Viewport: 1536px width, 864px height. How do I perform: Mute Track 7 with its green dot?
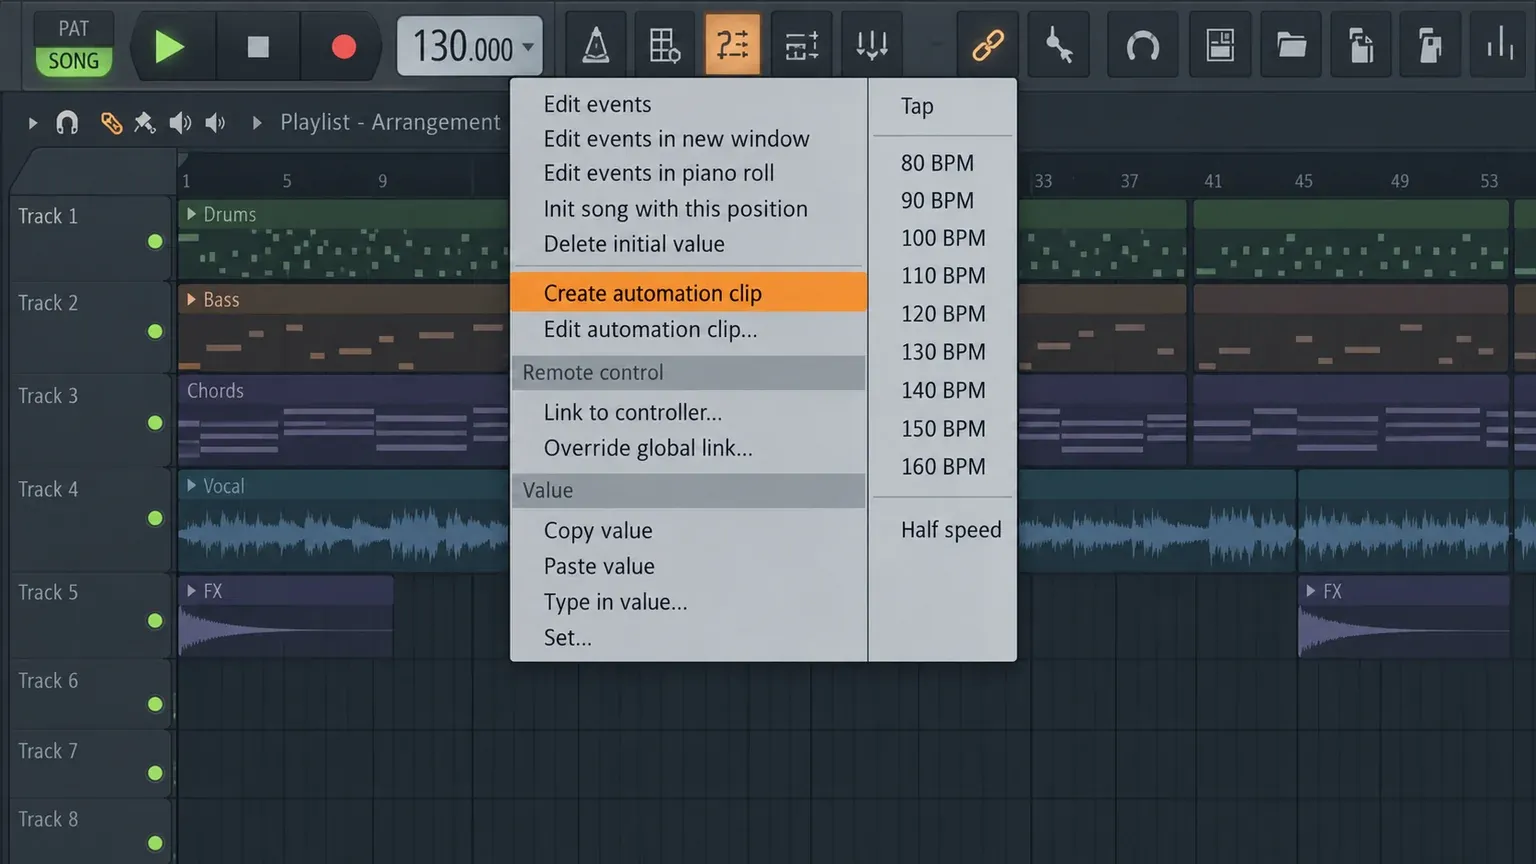[x=155, y=773]
